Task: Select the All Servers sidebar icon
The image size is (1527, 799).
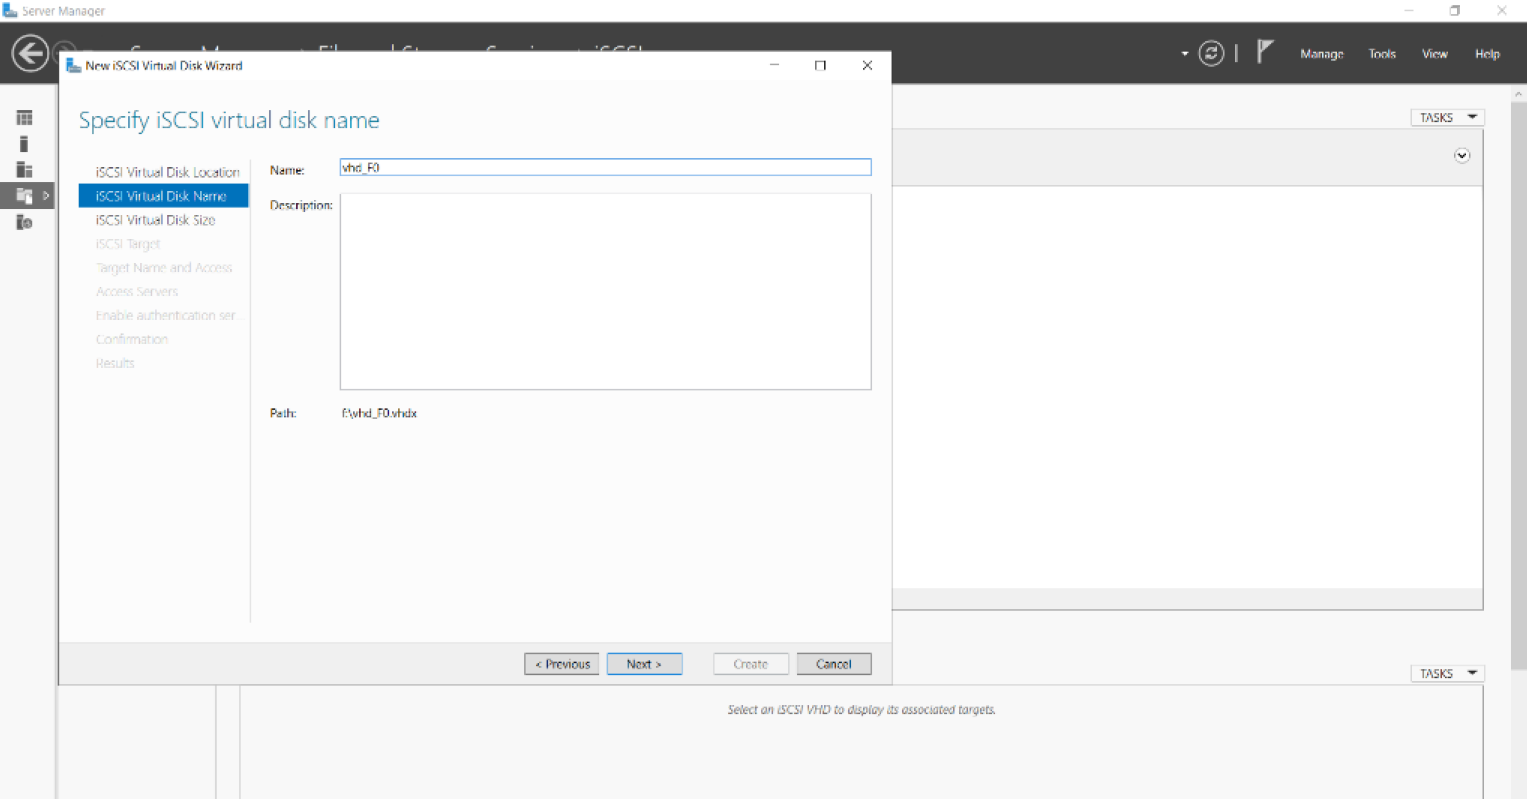Action: (x=24, y=170)
